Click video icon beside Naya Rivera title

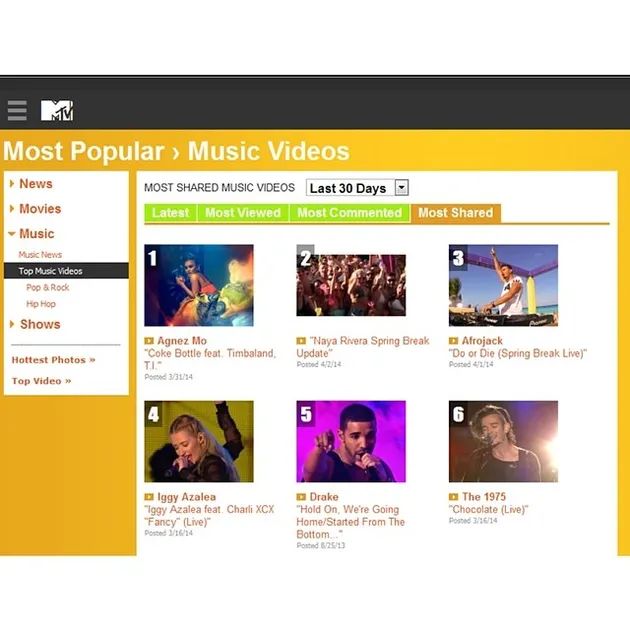(x=301, y=341)
